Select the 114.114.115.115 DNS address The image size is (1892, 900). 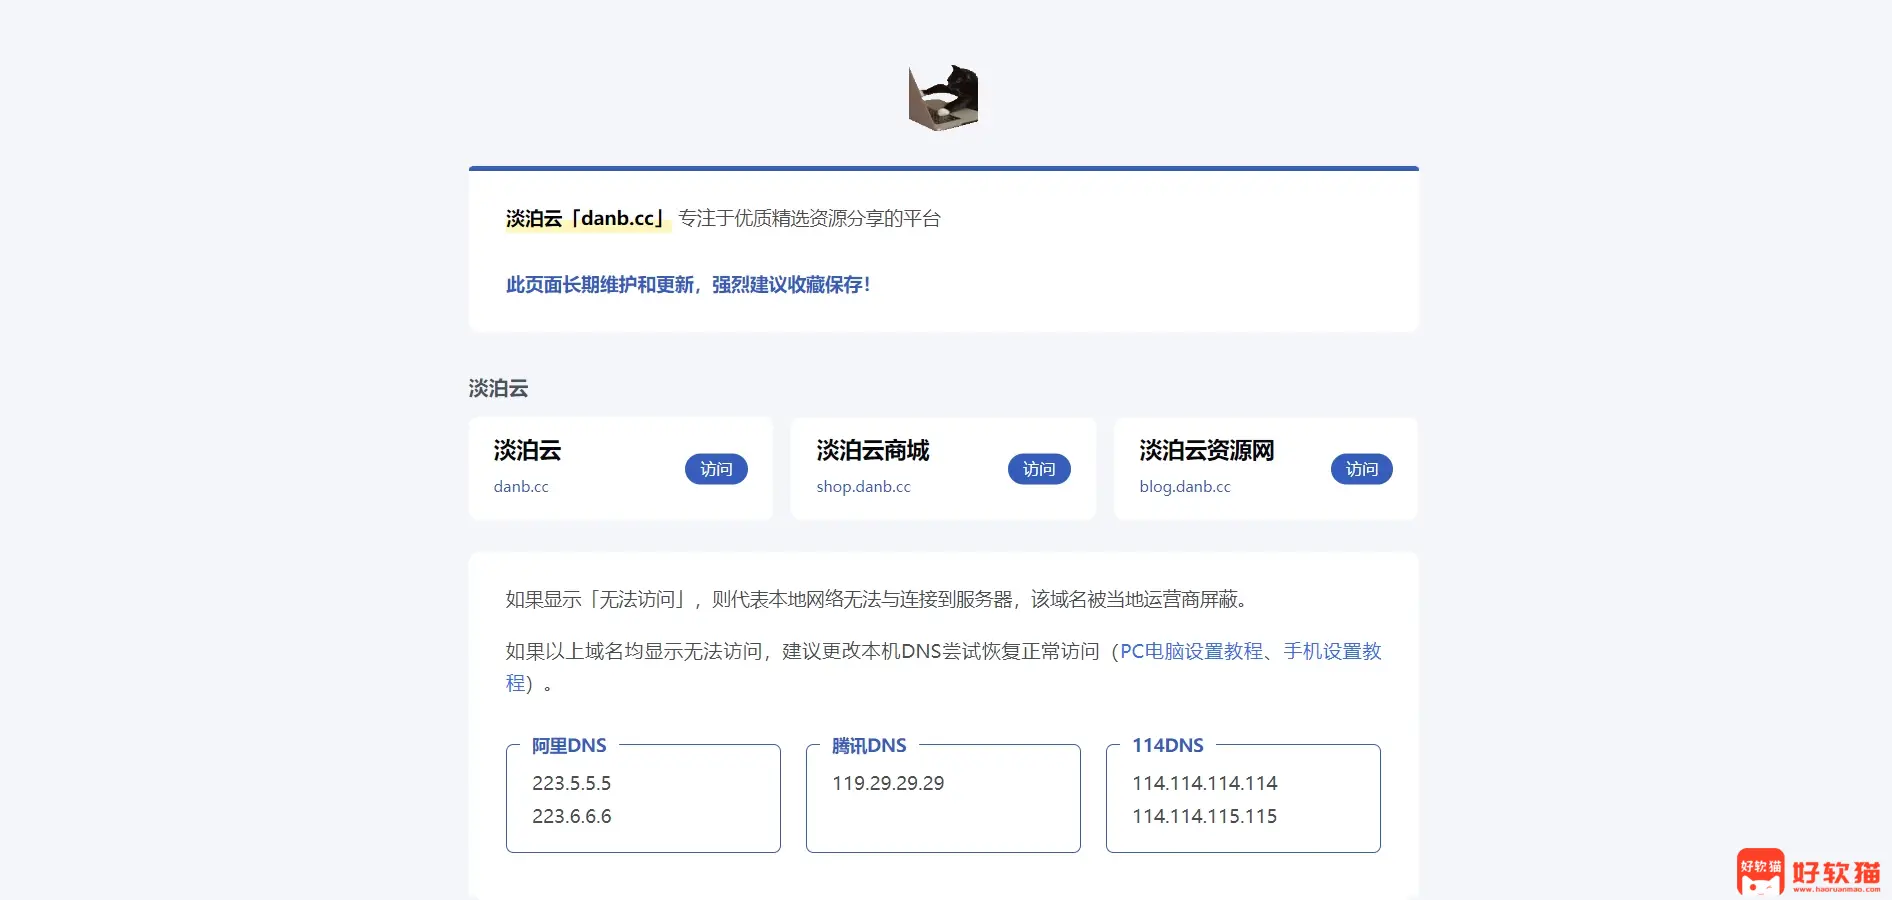click(1205, 816)
